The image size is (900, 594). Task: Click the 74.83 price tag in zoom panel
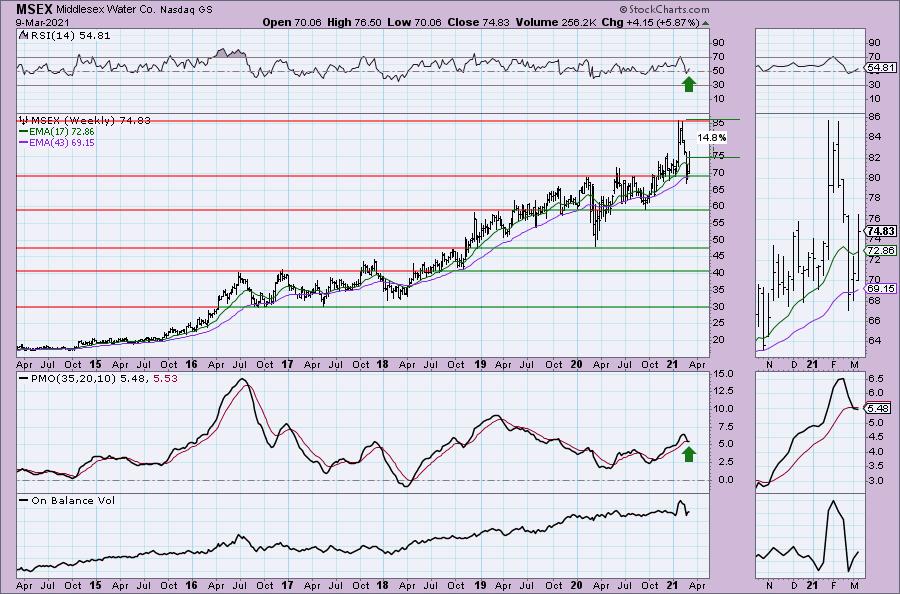click(881, 231)
